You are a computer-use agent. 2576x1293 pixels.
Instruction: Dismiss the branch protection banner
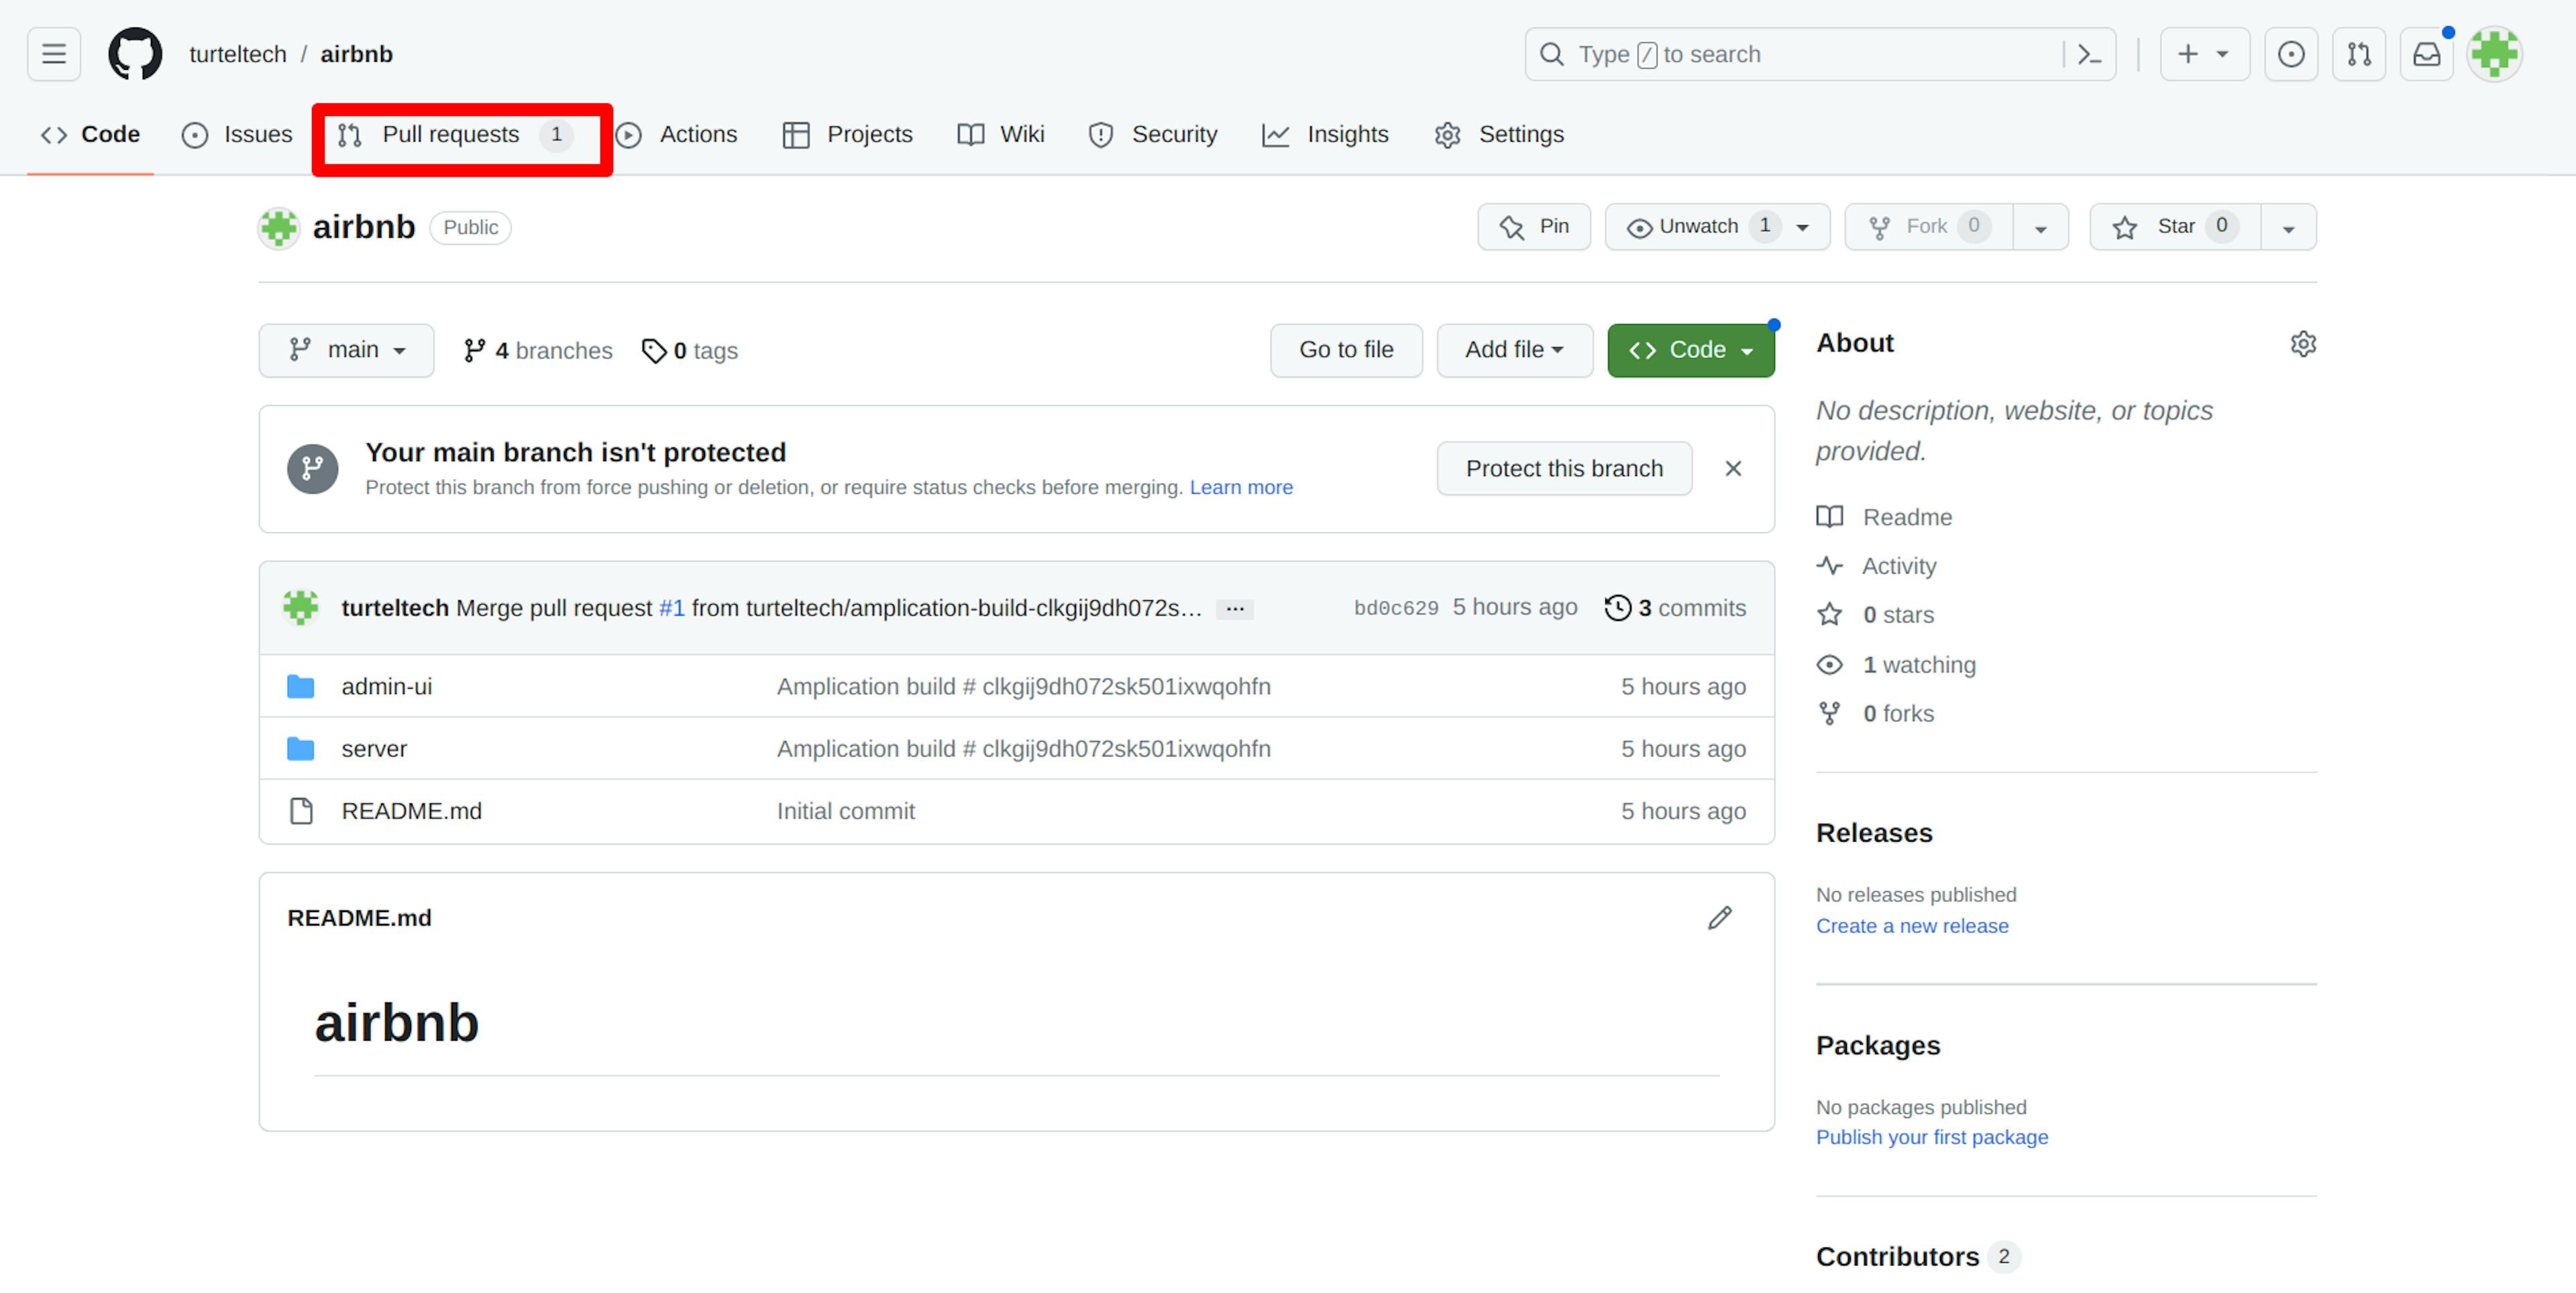(x=1734, y=469)
